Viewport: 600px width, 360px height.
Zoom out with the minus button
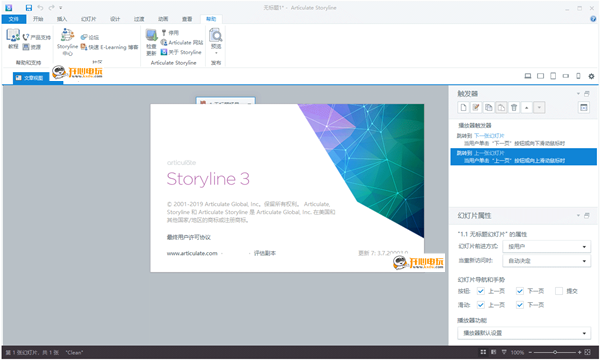pyautogui.click(x=530, y=352)
